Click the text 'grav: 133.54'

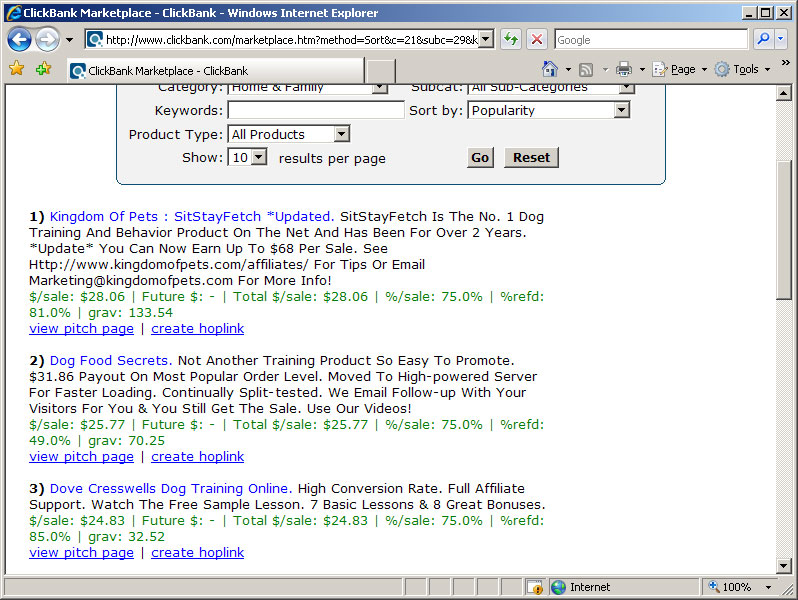pos(131,312)
